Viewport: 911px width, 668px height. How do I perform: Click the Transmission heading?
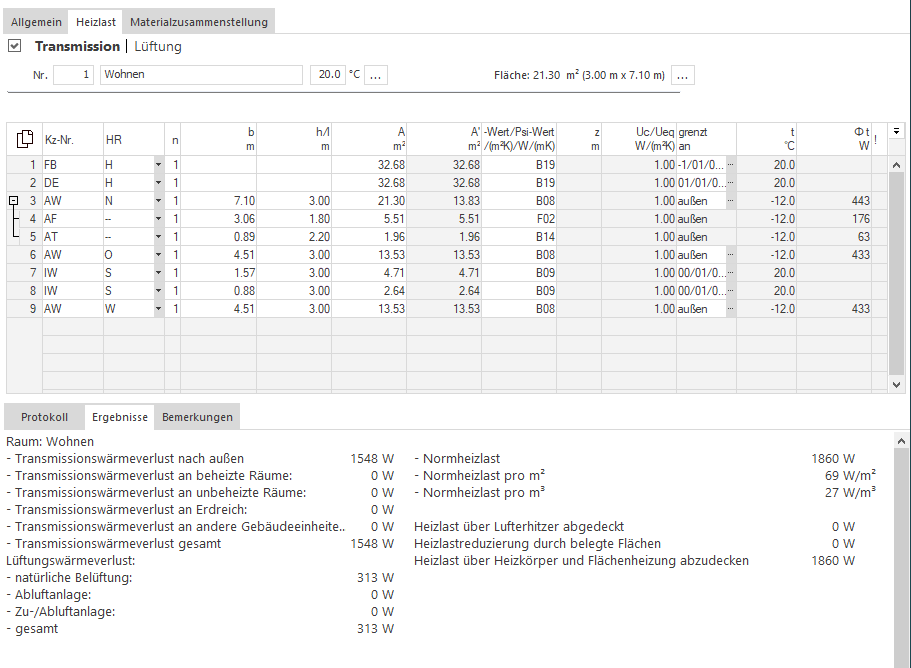pos(77,46)
